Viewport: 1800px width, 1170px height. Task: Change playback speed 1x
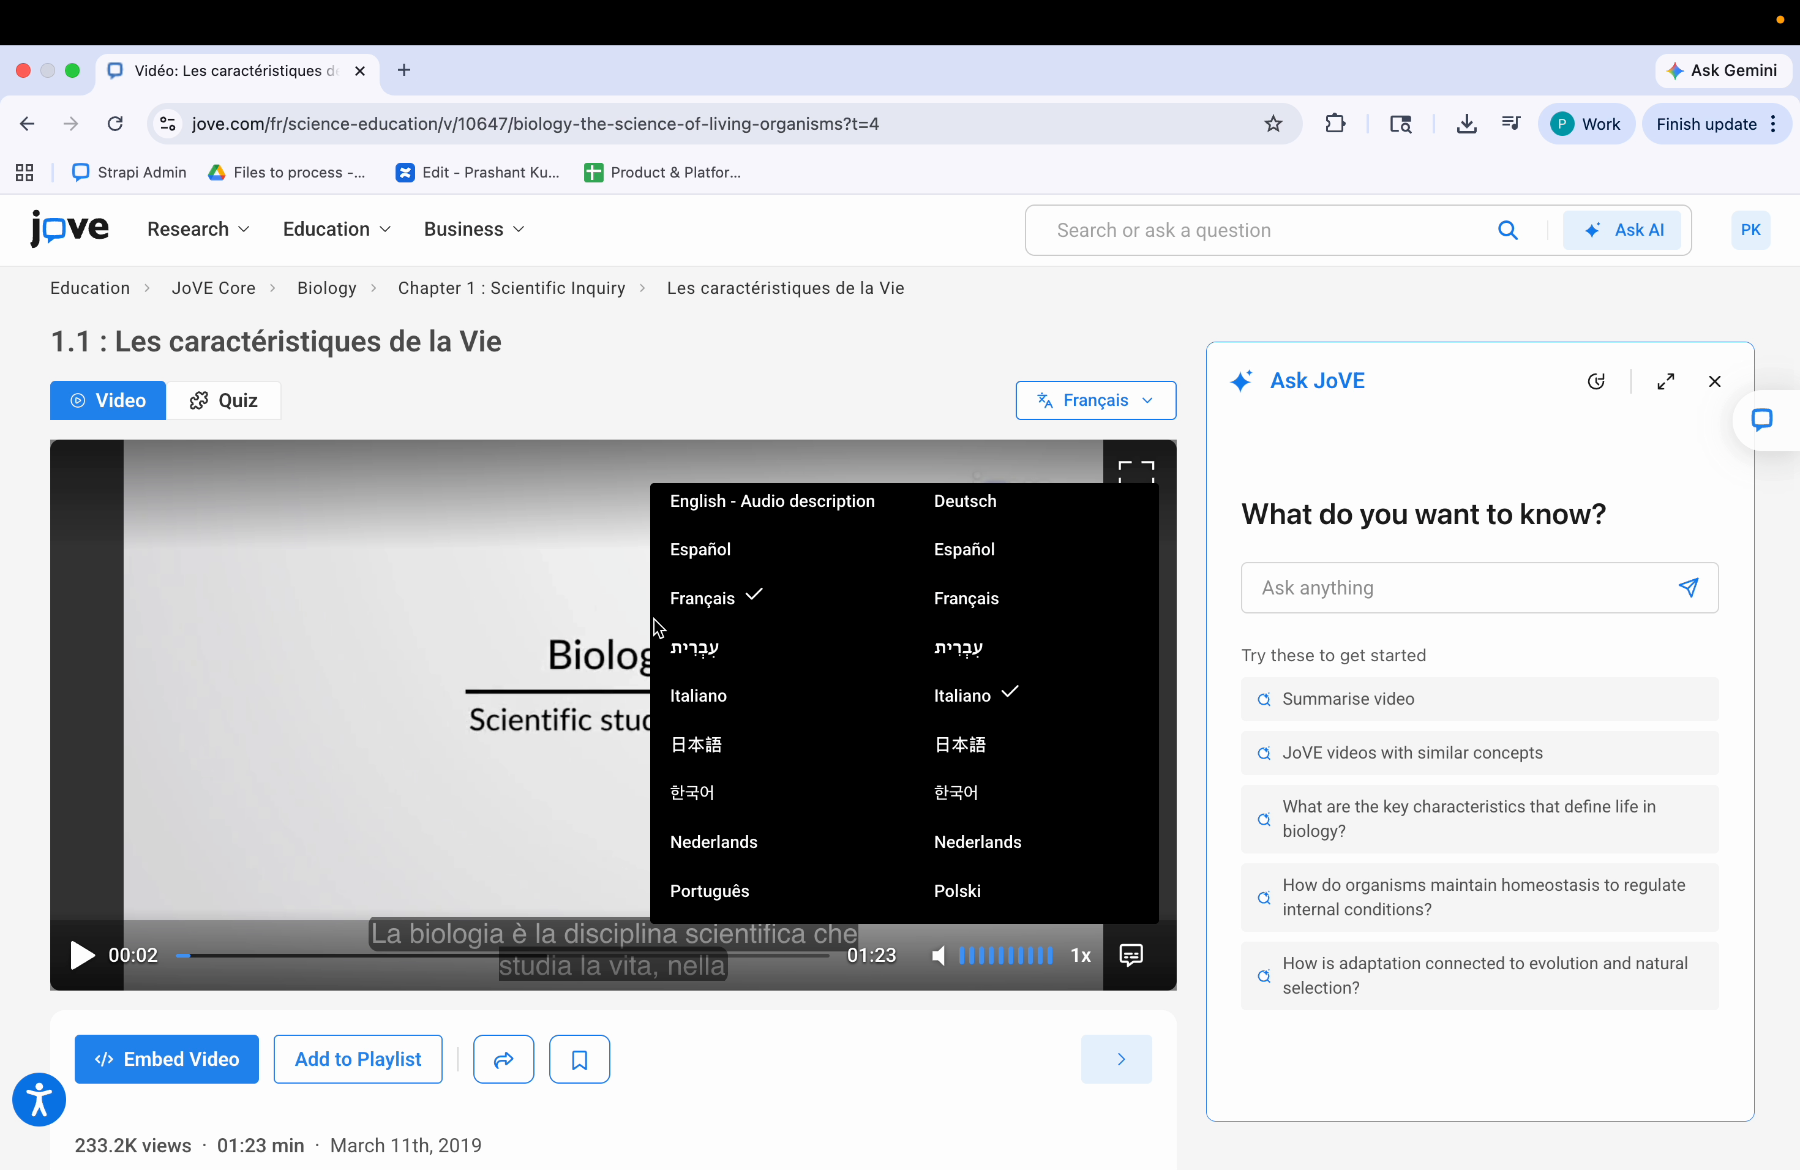click(1081, 955)
